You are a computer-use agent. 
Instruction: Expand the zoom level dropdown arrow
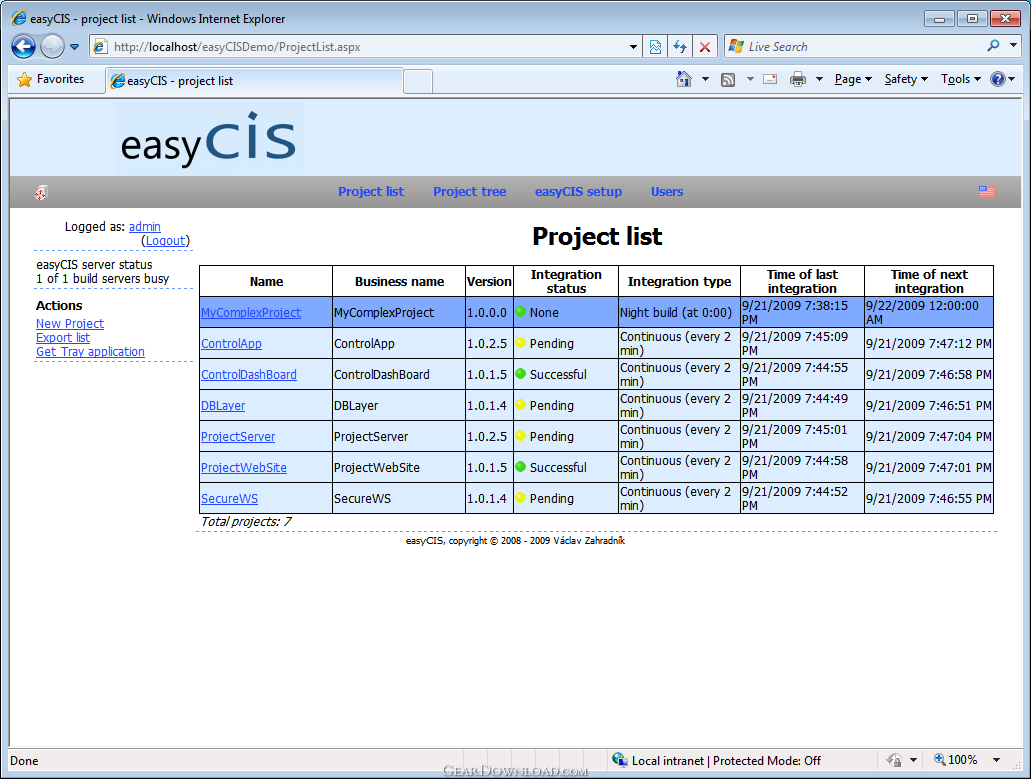[x=996, y=760]
